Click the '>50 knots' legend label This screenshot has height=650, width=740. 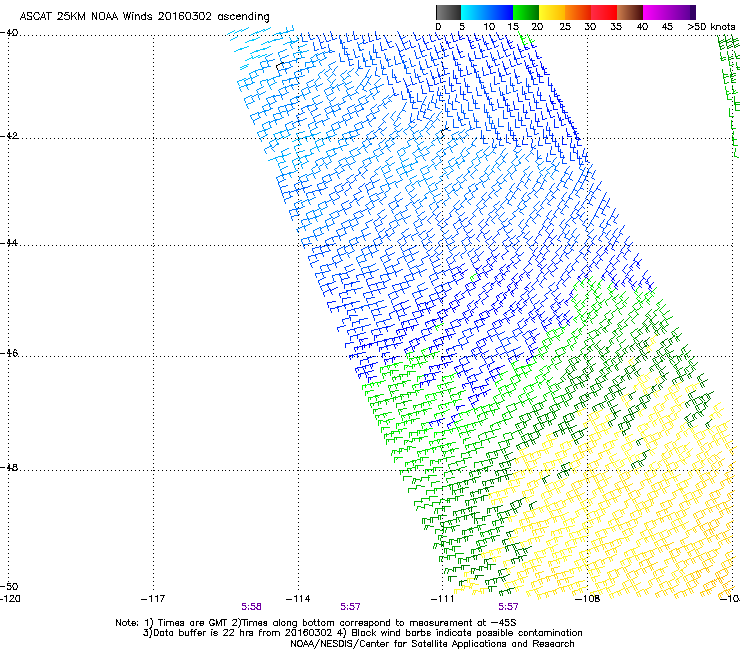pos(711,27)
